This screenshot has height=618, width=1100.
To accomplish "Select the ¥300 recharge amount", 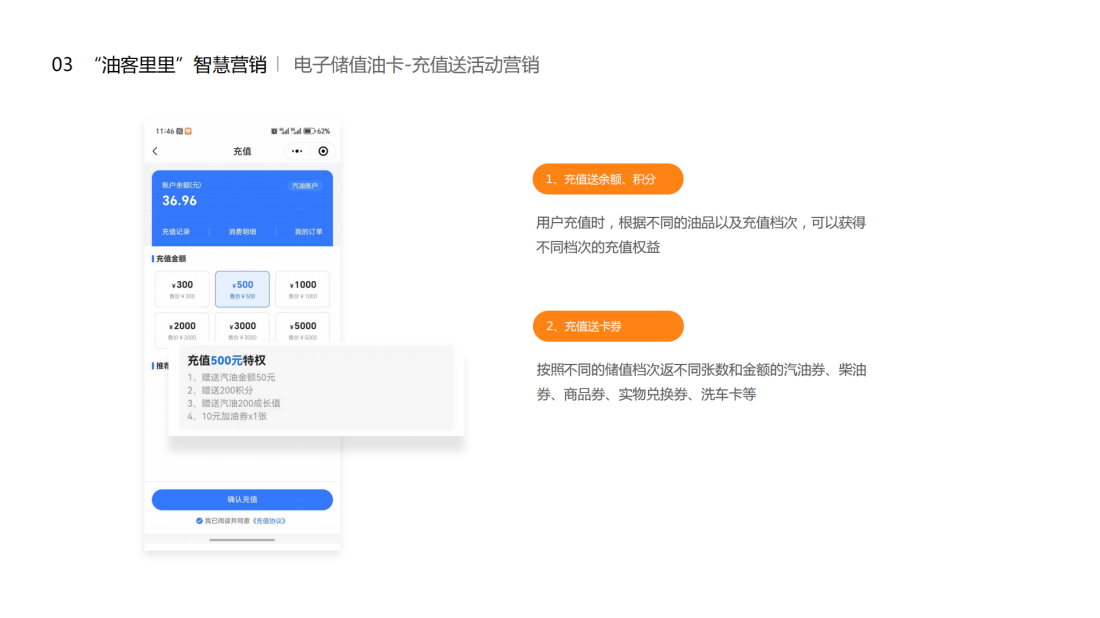I will (x=182, y=289).
